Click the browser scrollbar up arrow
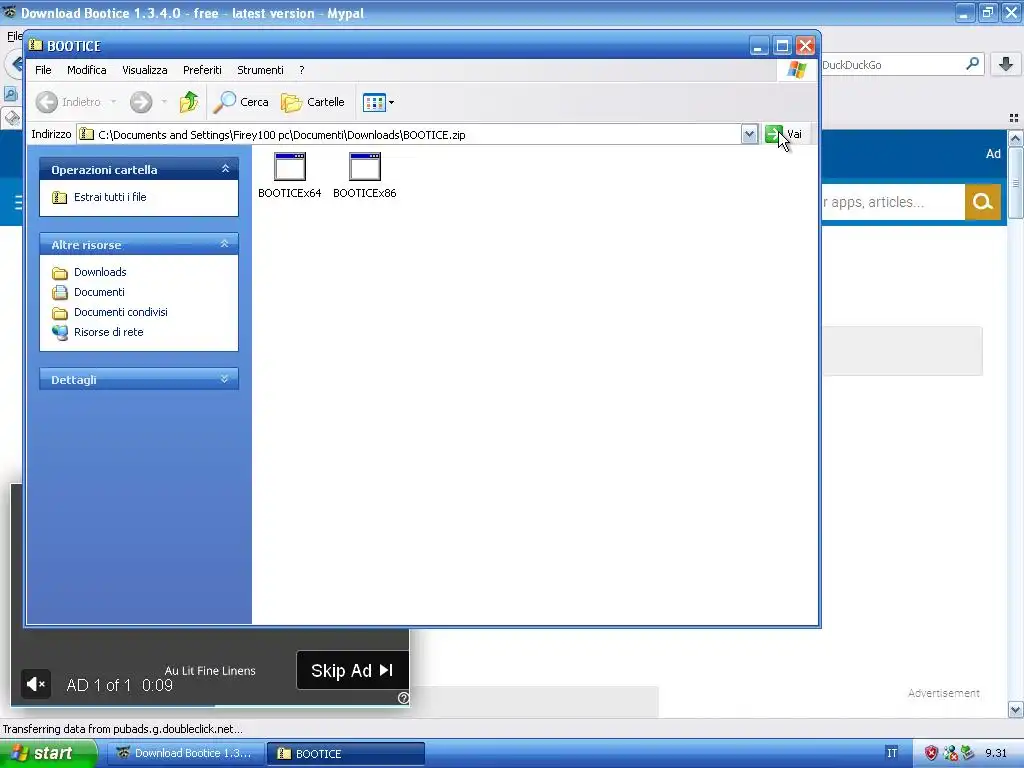 pyautogui.click(x=1016, y=138)
